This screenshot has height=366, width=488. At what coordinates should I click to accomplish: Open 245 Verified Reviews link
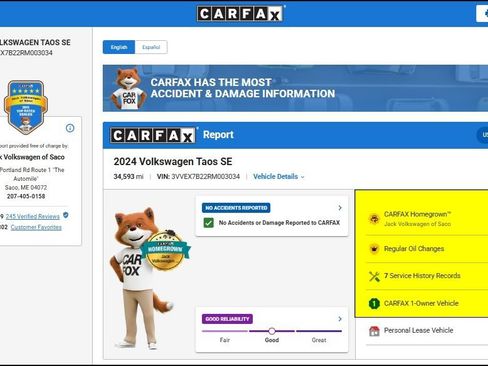point(32,216)
